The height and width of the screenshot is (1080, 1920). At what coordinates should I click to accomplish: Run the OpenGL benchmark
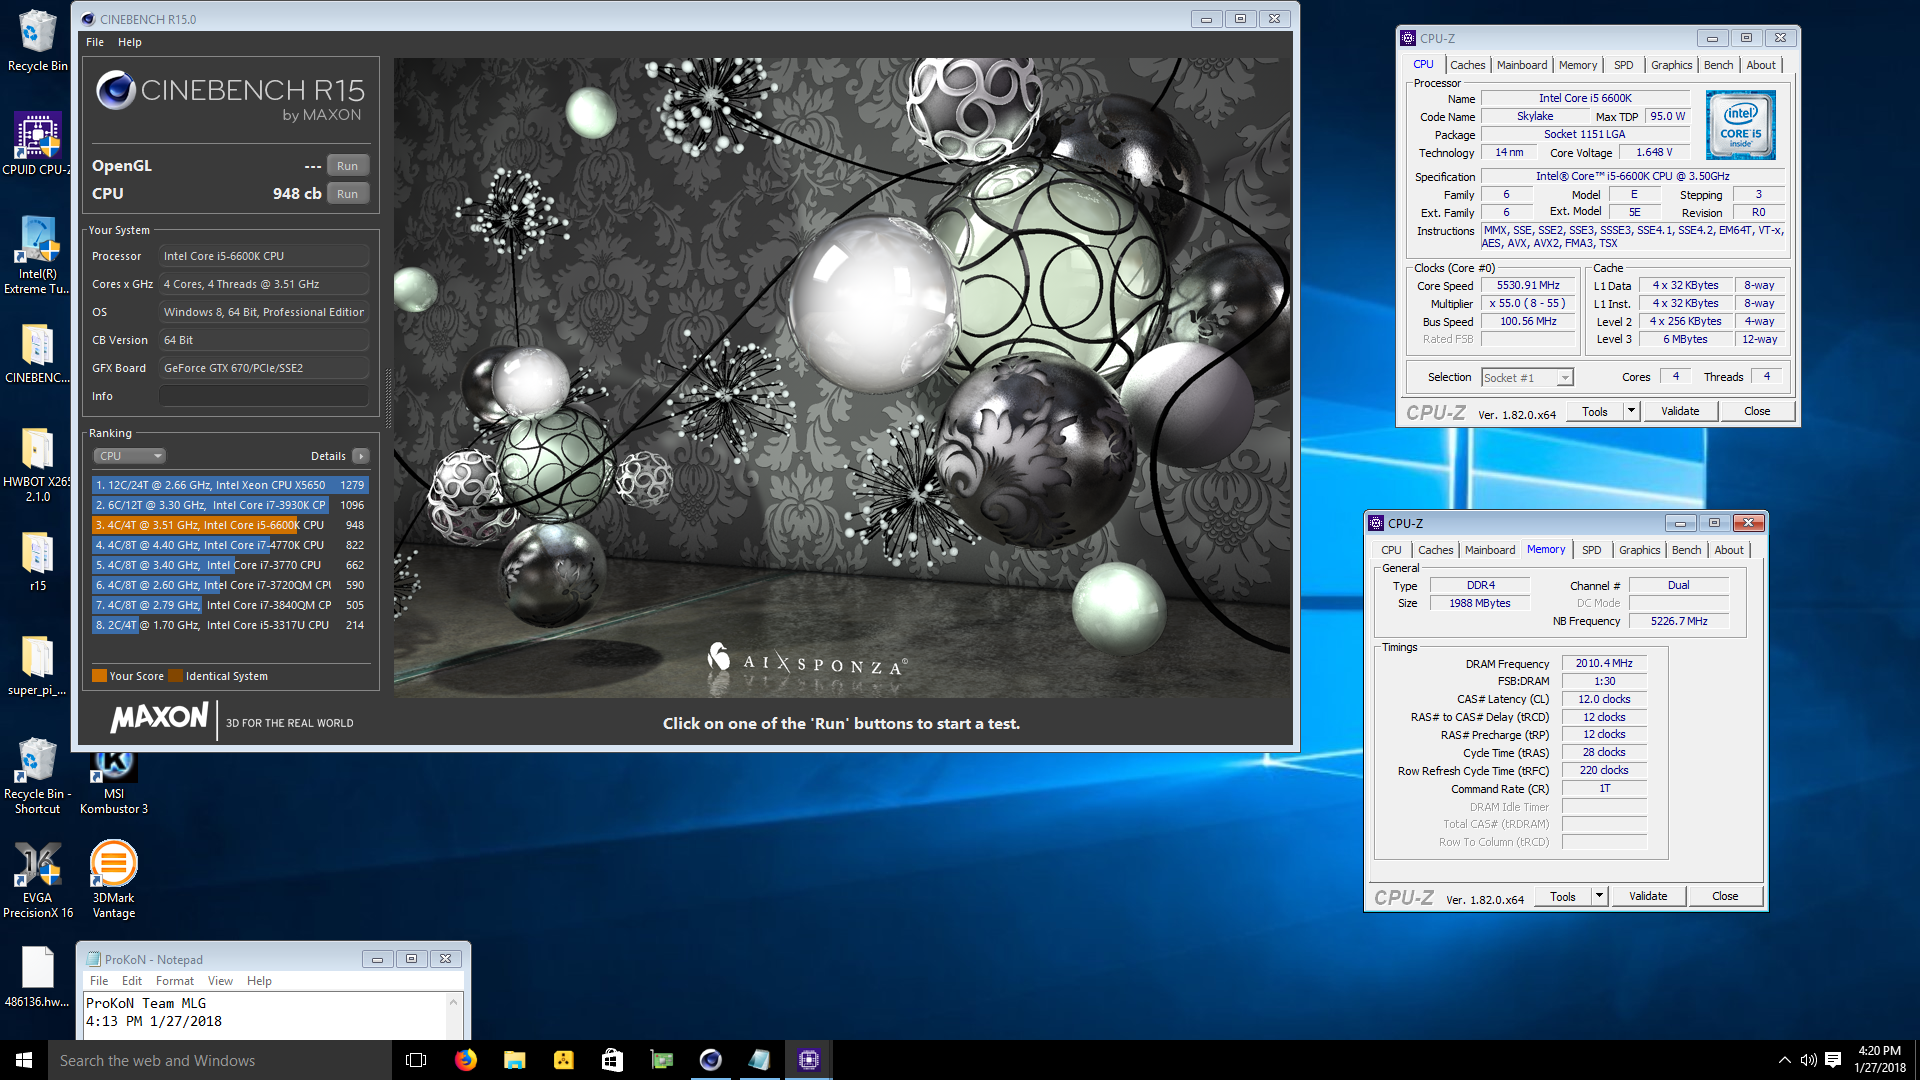pos(347,166)
